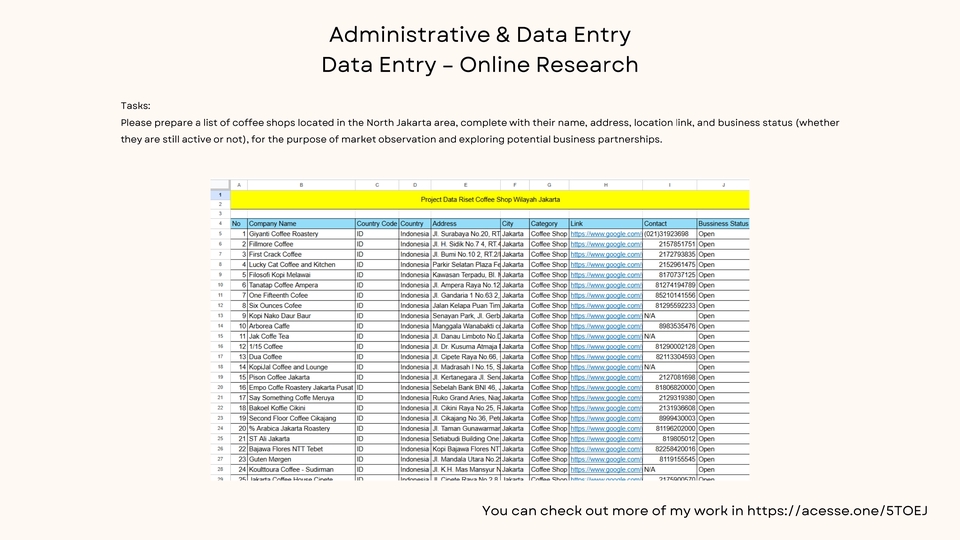Select the address cell for Tanatap Coffee Ampera
The width and height of the screenshot is (960, 540).
pos(465,285)
